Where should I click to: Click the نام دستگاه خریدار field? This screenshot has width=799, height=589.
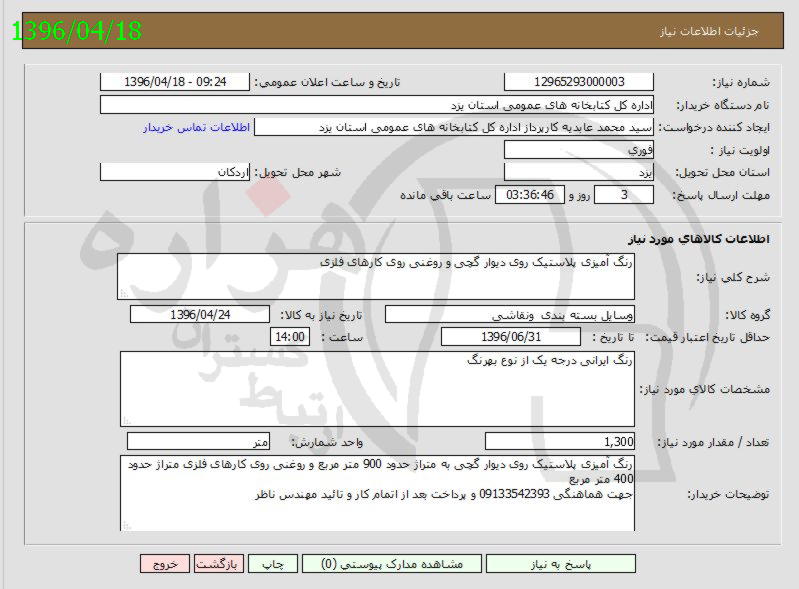point(377,105)
